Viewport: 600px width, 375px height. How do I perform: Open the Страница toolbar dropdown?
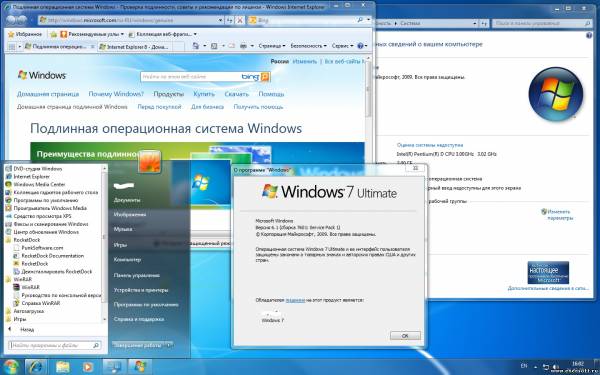(x=272, y=46)
